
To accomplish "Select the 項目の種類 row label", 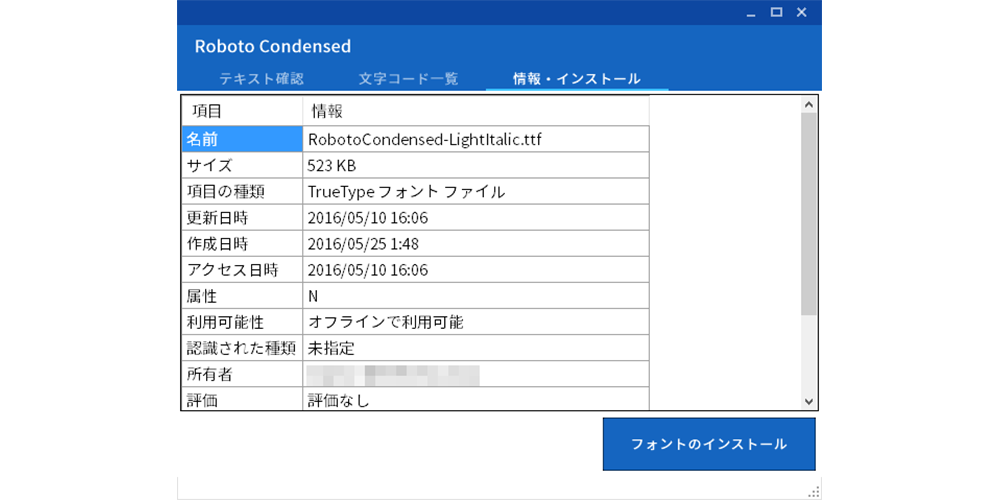I will [242, 191].
